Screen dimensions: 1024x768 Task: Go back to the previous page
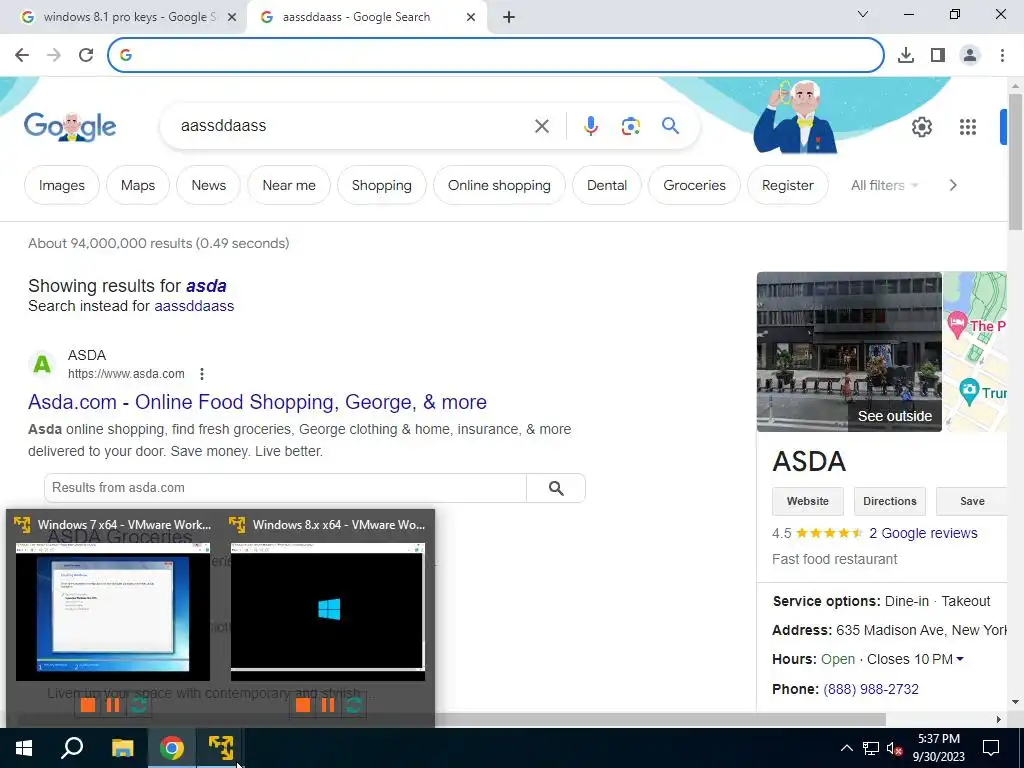coord(22,55)
